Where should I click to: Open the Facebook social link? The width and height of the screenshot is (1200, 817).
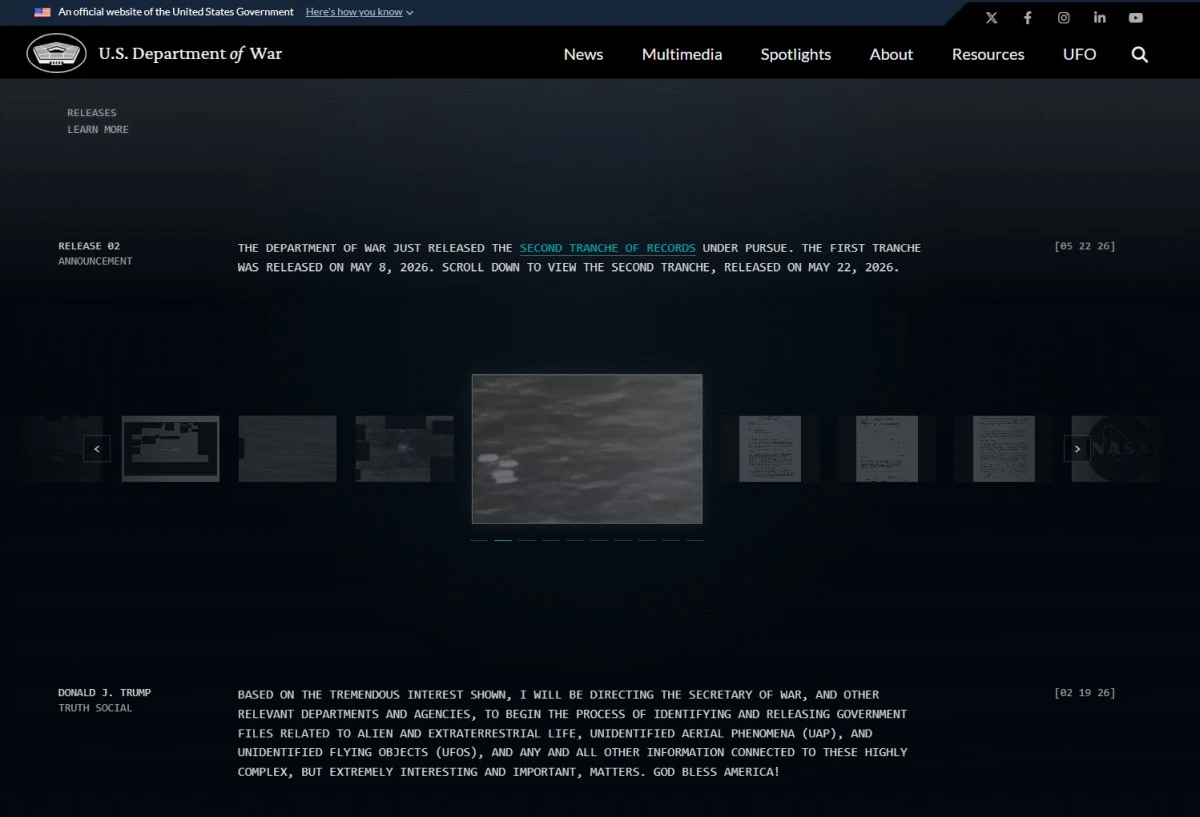point(1027,18)
